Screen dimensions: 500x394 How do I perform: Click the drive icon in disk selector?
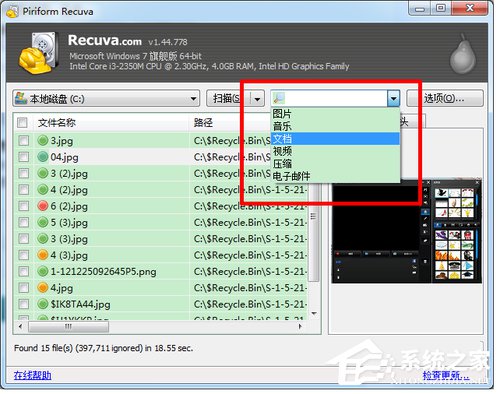click(x=21, y=98)
